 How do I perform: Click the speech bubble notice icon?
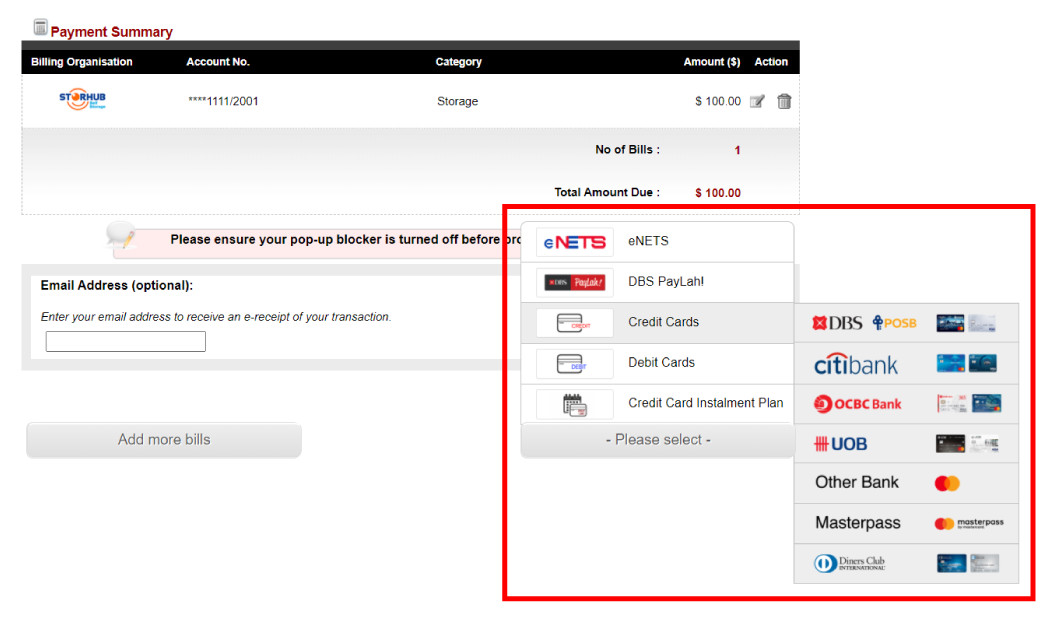[121, 236]
